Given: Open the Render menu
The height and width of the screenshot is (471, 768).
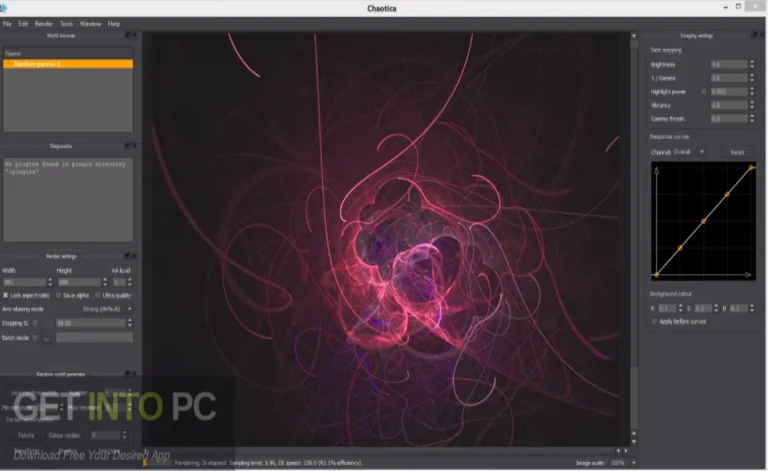Looking at the screenshot, I should coord(44,24).
